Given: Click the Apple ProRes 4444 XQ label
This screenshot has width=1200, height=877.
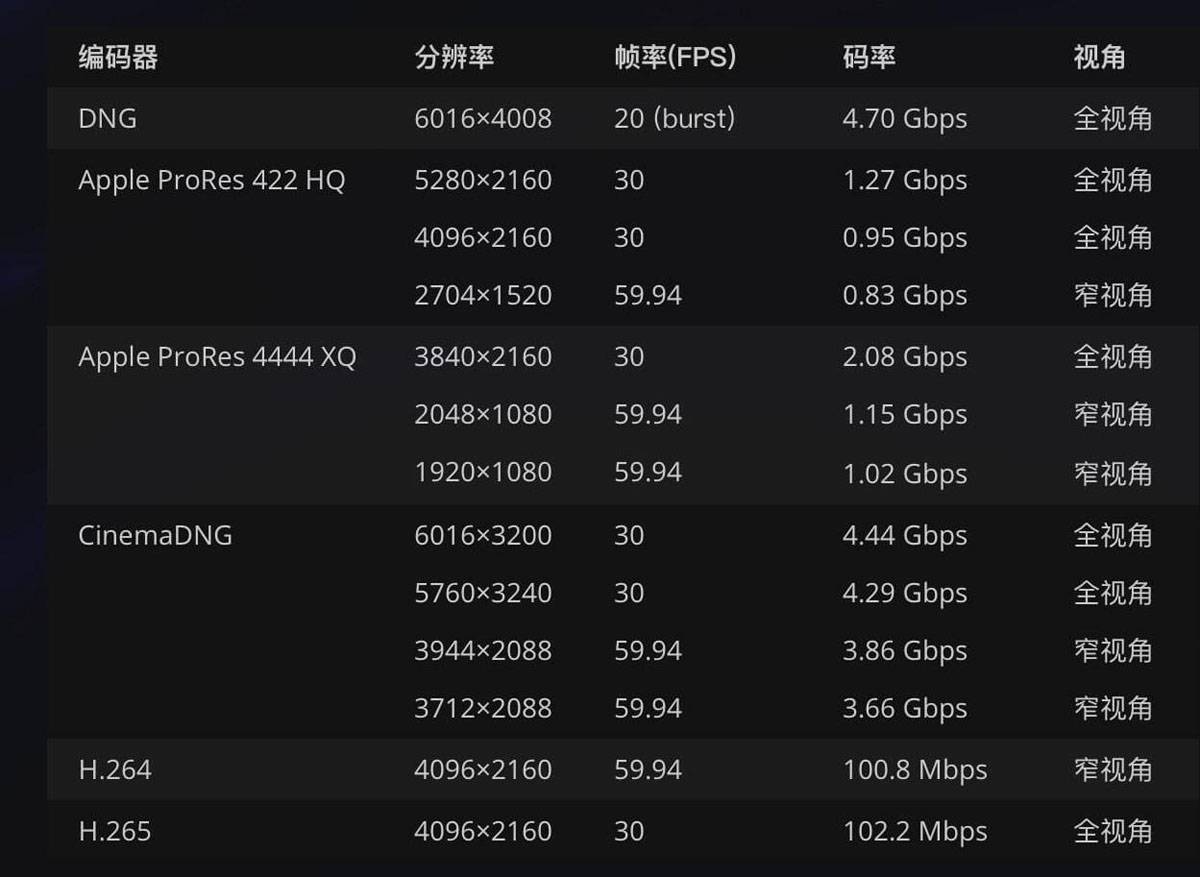Looking at the screenshot, I should click(x=217, y=358).
